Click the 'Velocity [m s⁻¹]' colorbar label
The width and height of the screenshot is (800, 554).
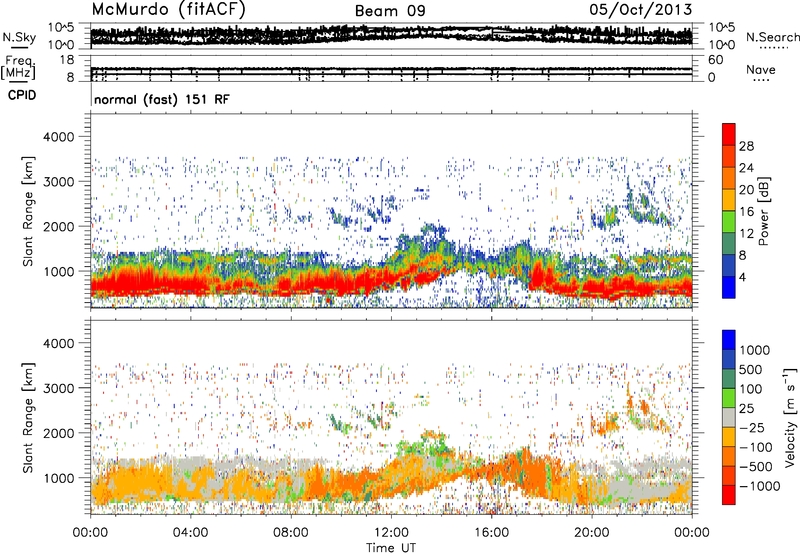pyautogui.click(x=790, y=417)
